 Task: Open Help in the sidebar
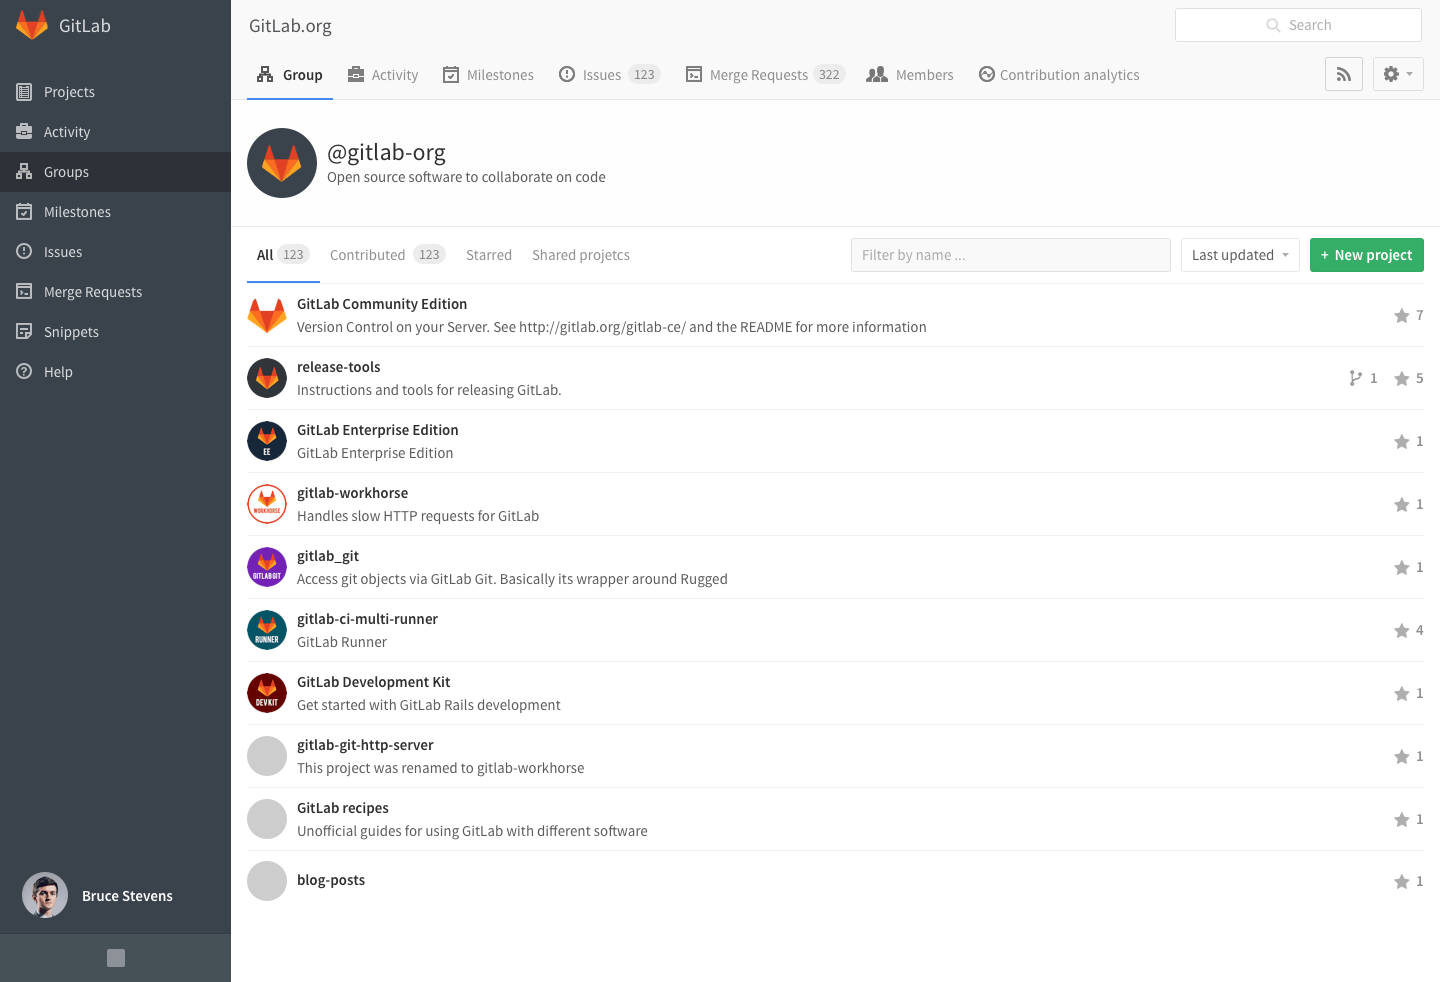point(115,372)
